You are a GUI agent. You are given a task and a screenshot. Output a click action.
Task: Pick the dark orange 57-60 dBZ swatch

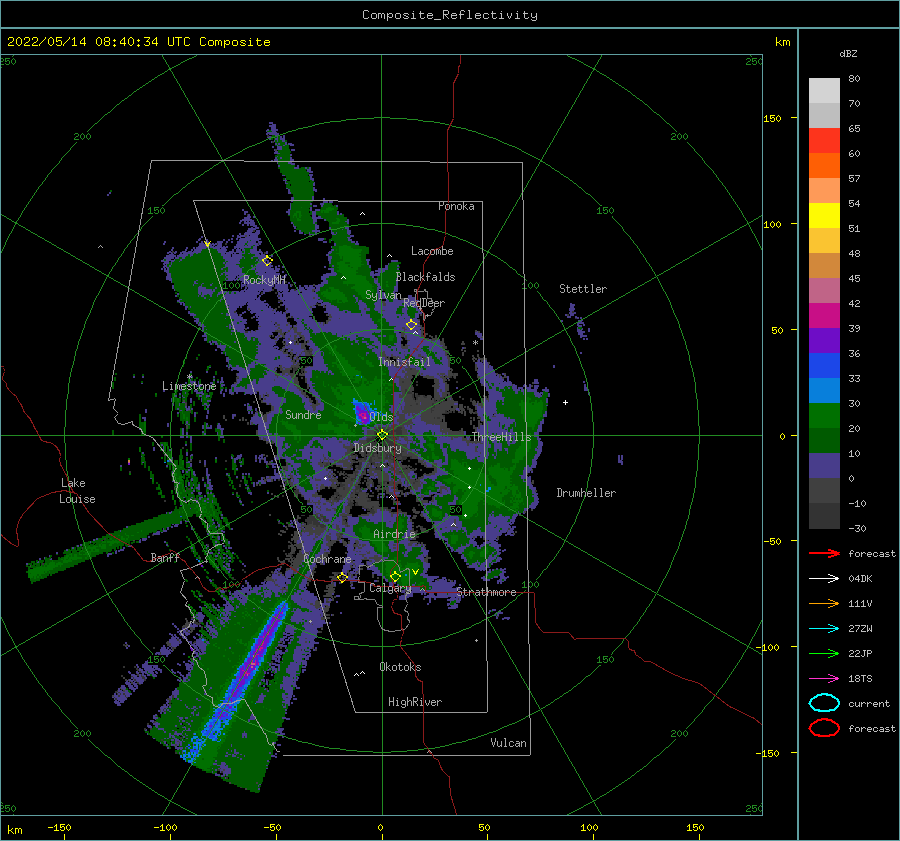(x=824, y=165)
